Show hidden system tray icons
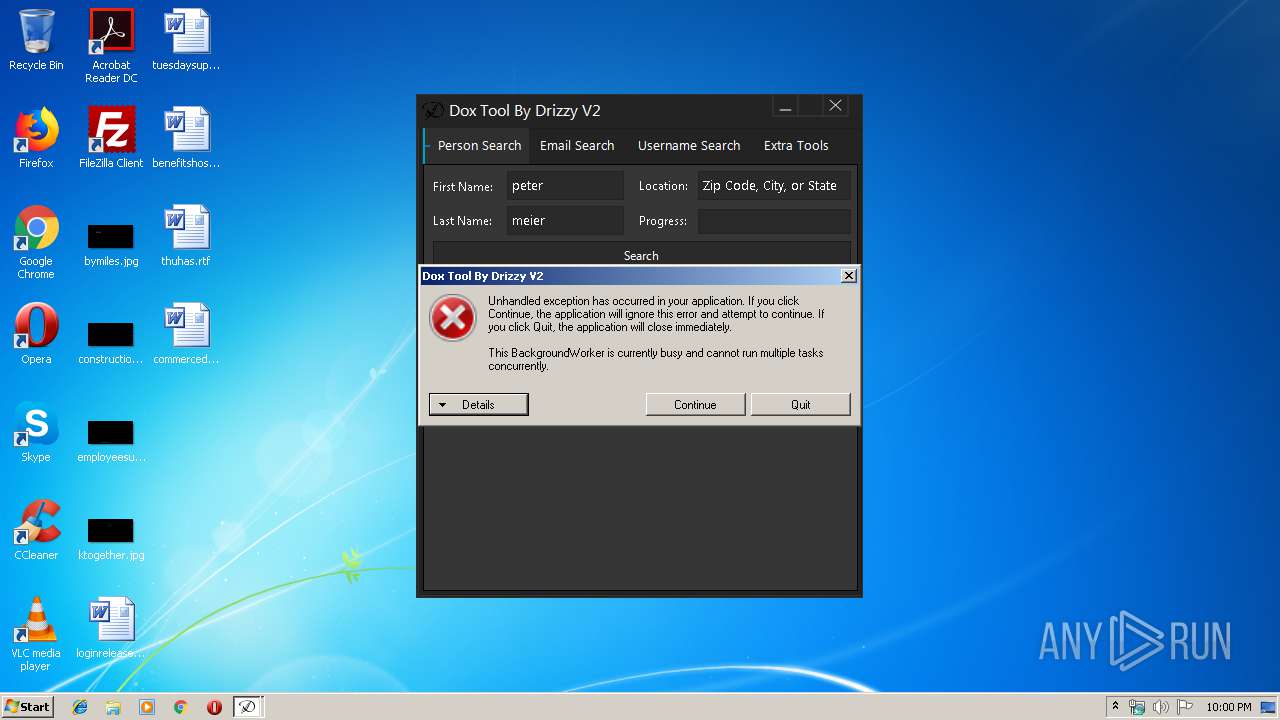Viewport: 1280px width, 720px height. coord(1115,707)
